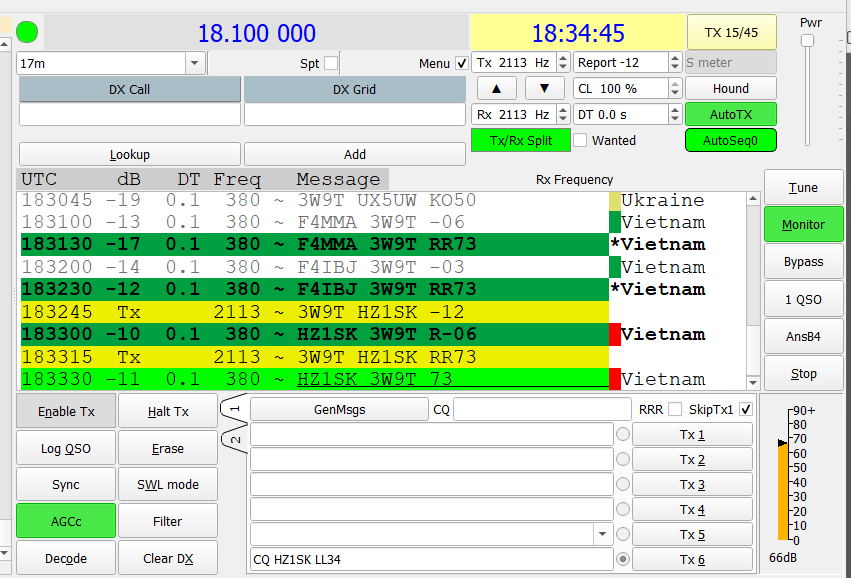Select the Tx 5 radio button
Image resolution: width=851 pixels, height=578 pixels.
623,534
